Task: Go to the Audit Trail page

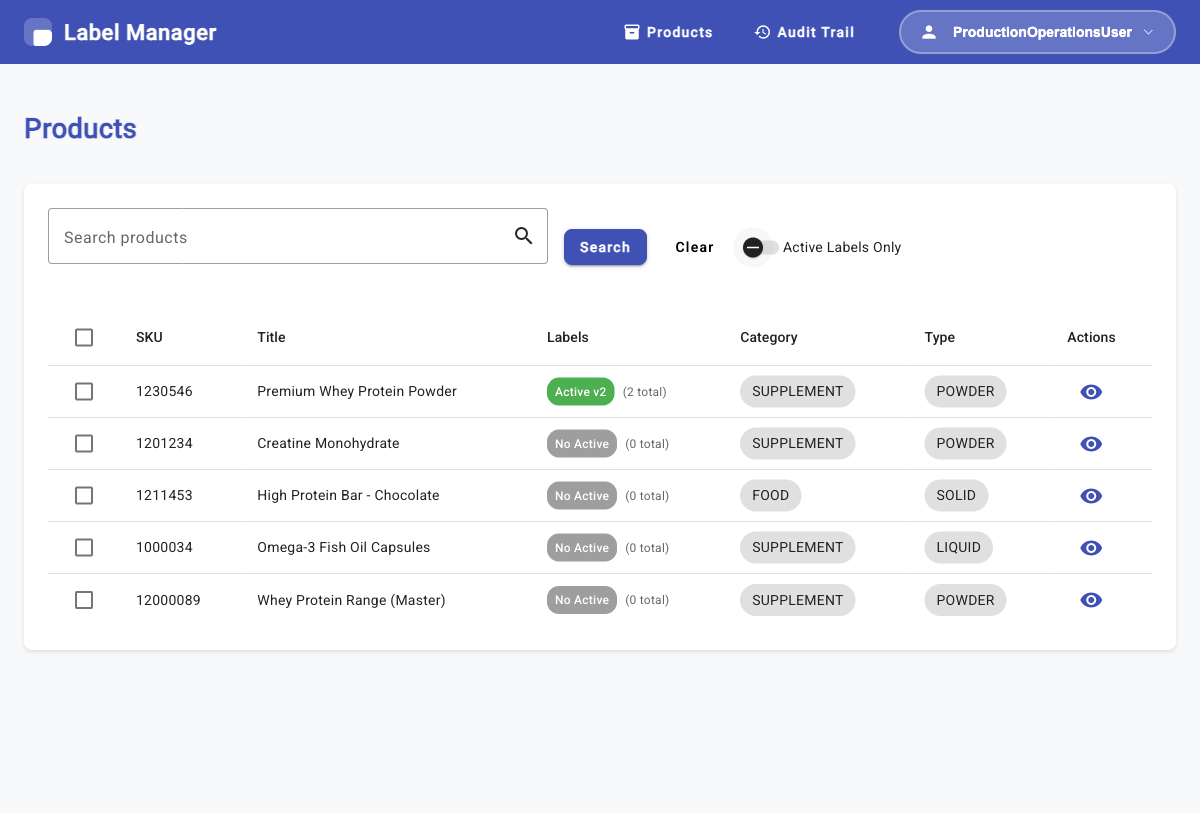Action: tap(804, 32)
